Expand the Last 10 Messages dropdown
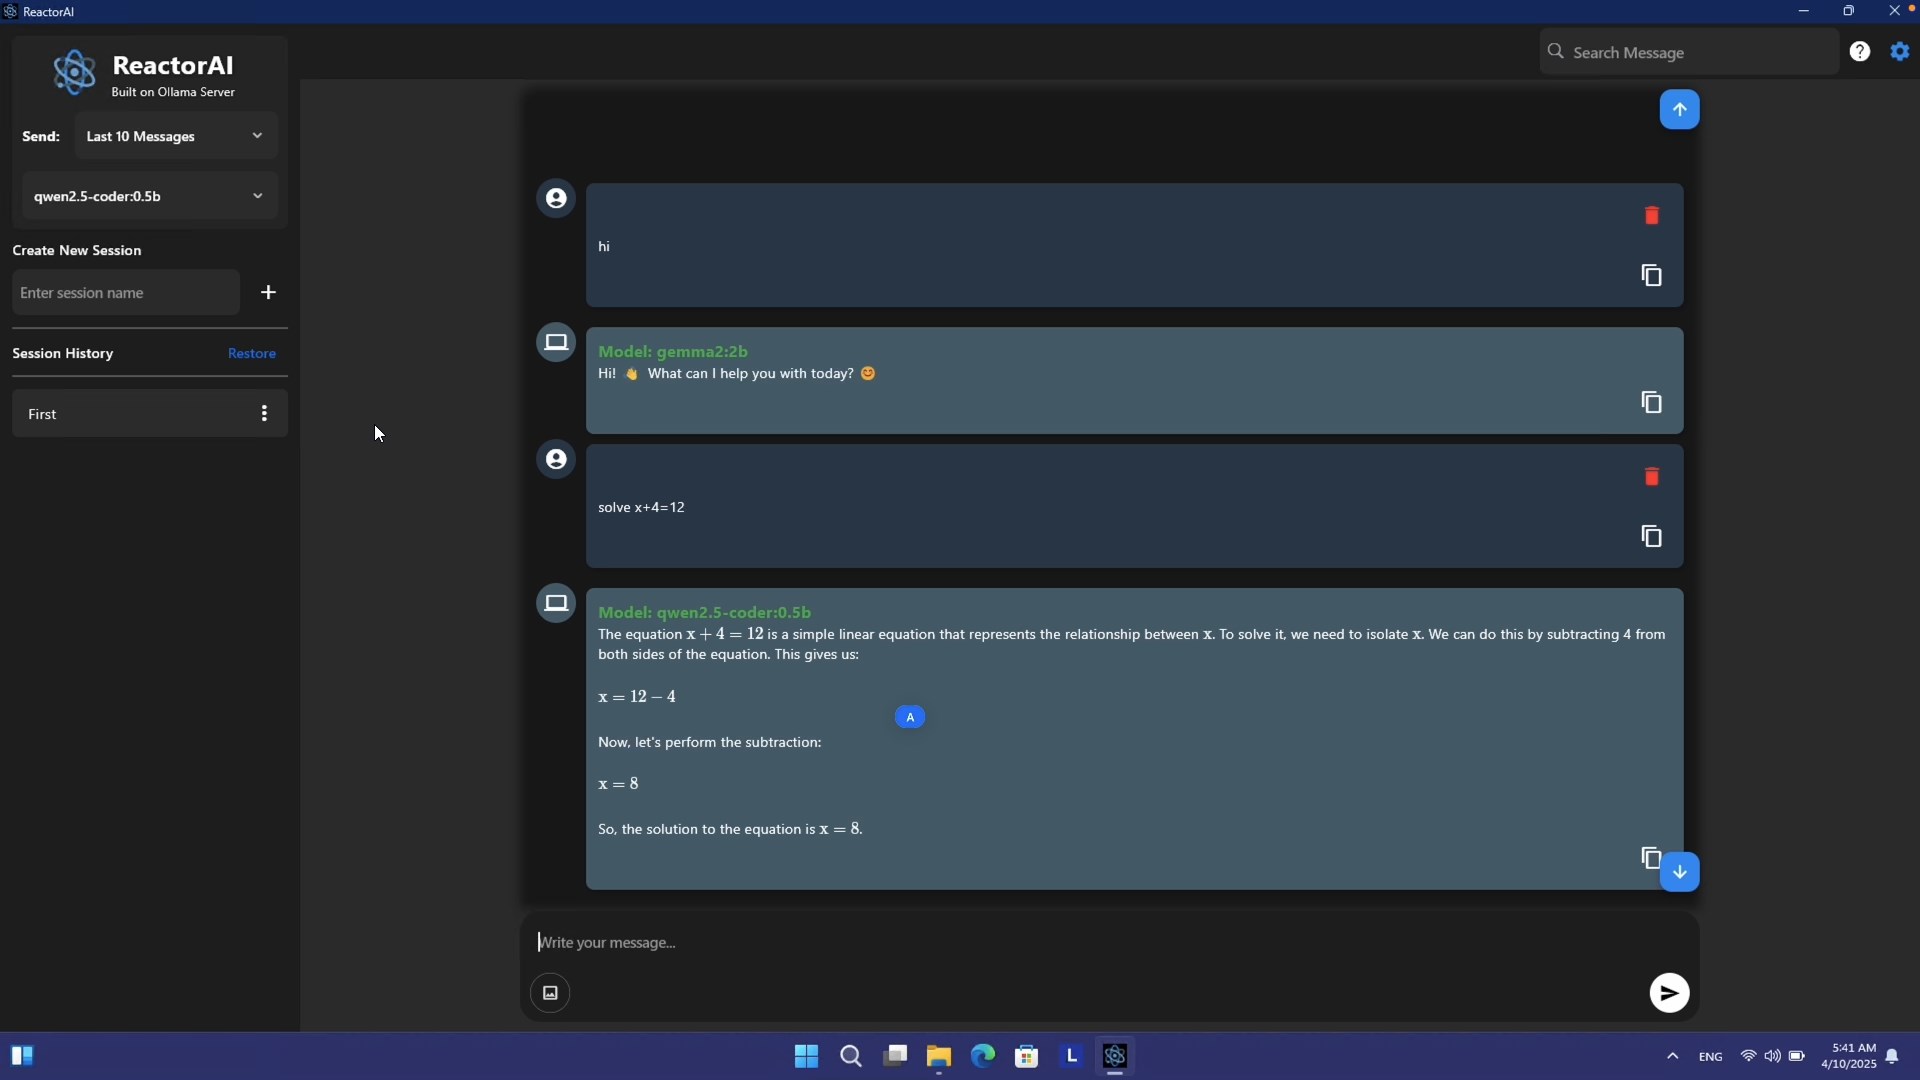The image size is (1920, 1080). [x=176, y=136]
